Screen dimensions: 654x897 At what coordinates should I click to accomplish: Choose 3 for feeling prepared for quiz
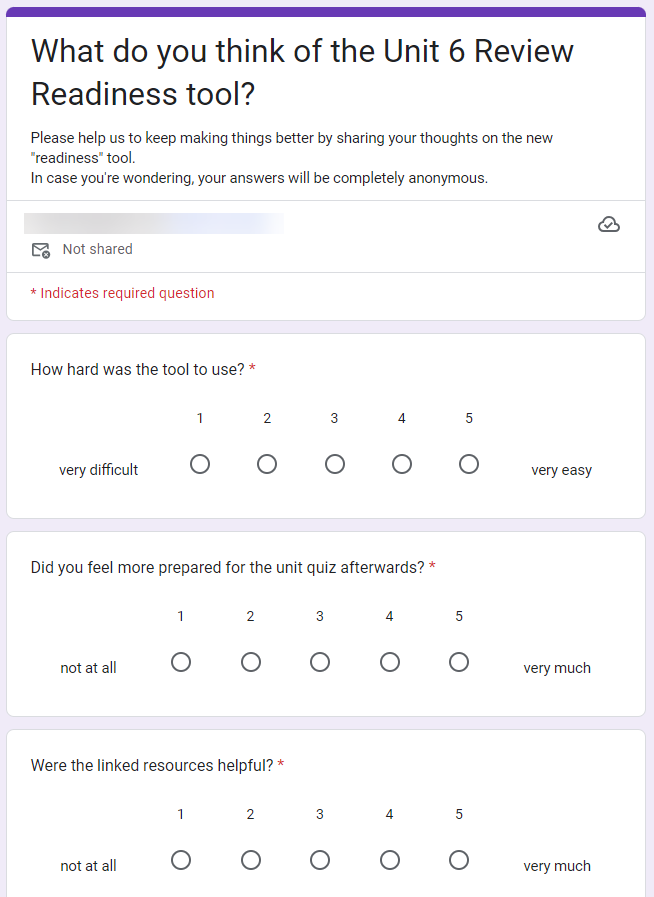tap(320, 662)
